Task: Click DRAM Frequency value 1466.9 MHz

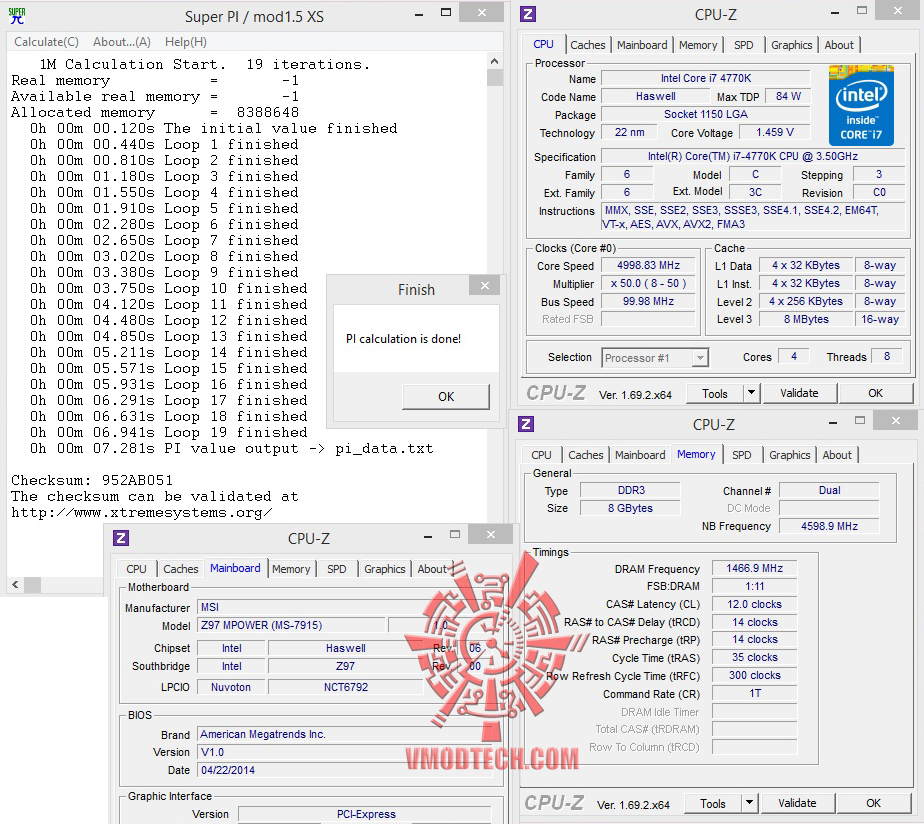Action: pyautogui.click(x=754, y=568)
